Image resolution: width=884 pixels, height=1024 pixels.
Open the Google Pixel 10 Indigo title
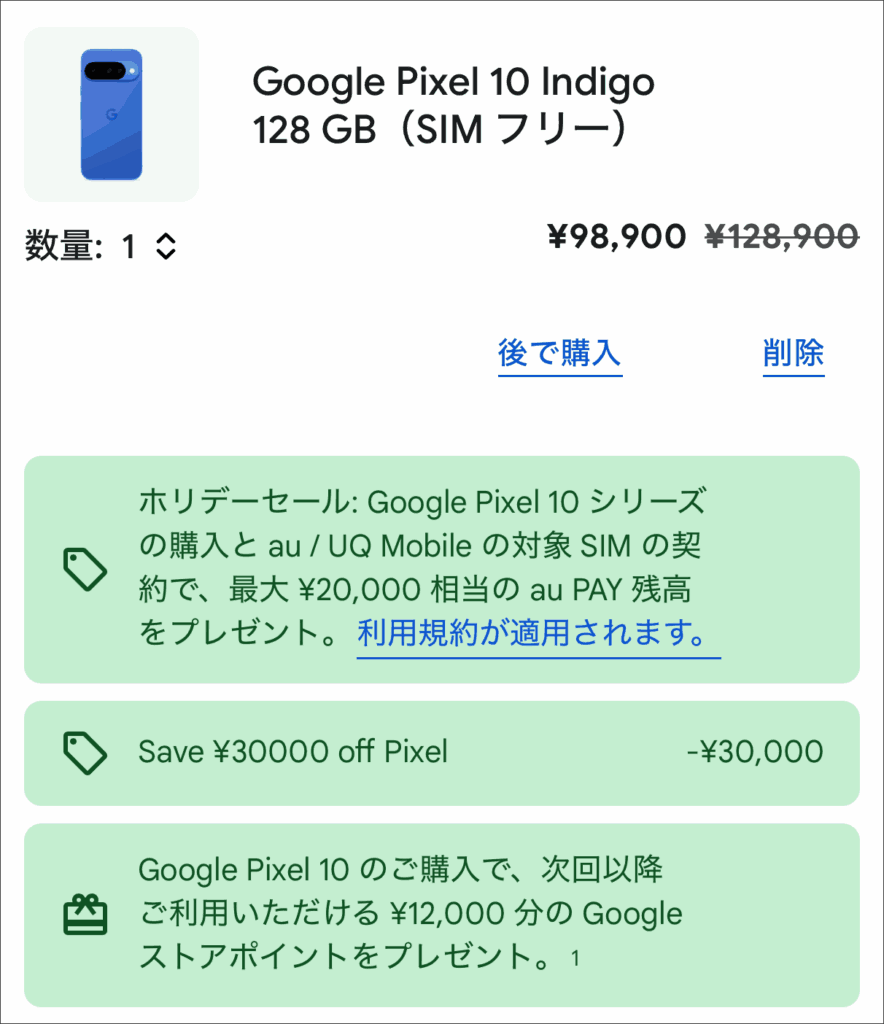pos(453,82)
